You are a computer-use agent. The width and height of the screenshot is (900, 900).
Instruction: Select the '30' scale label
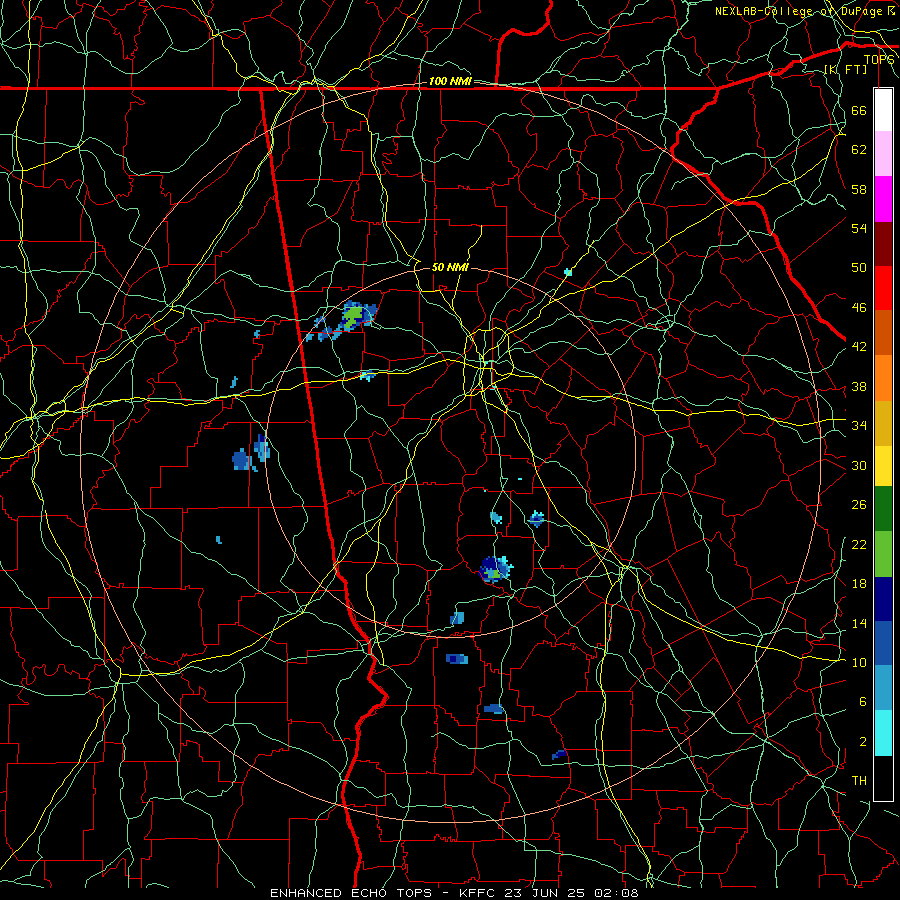(x=859, y=465)
